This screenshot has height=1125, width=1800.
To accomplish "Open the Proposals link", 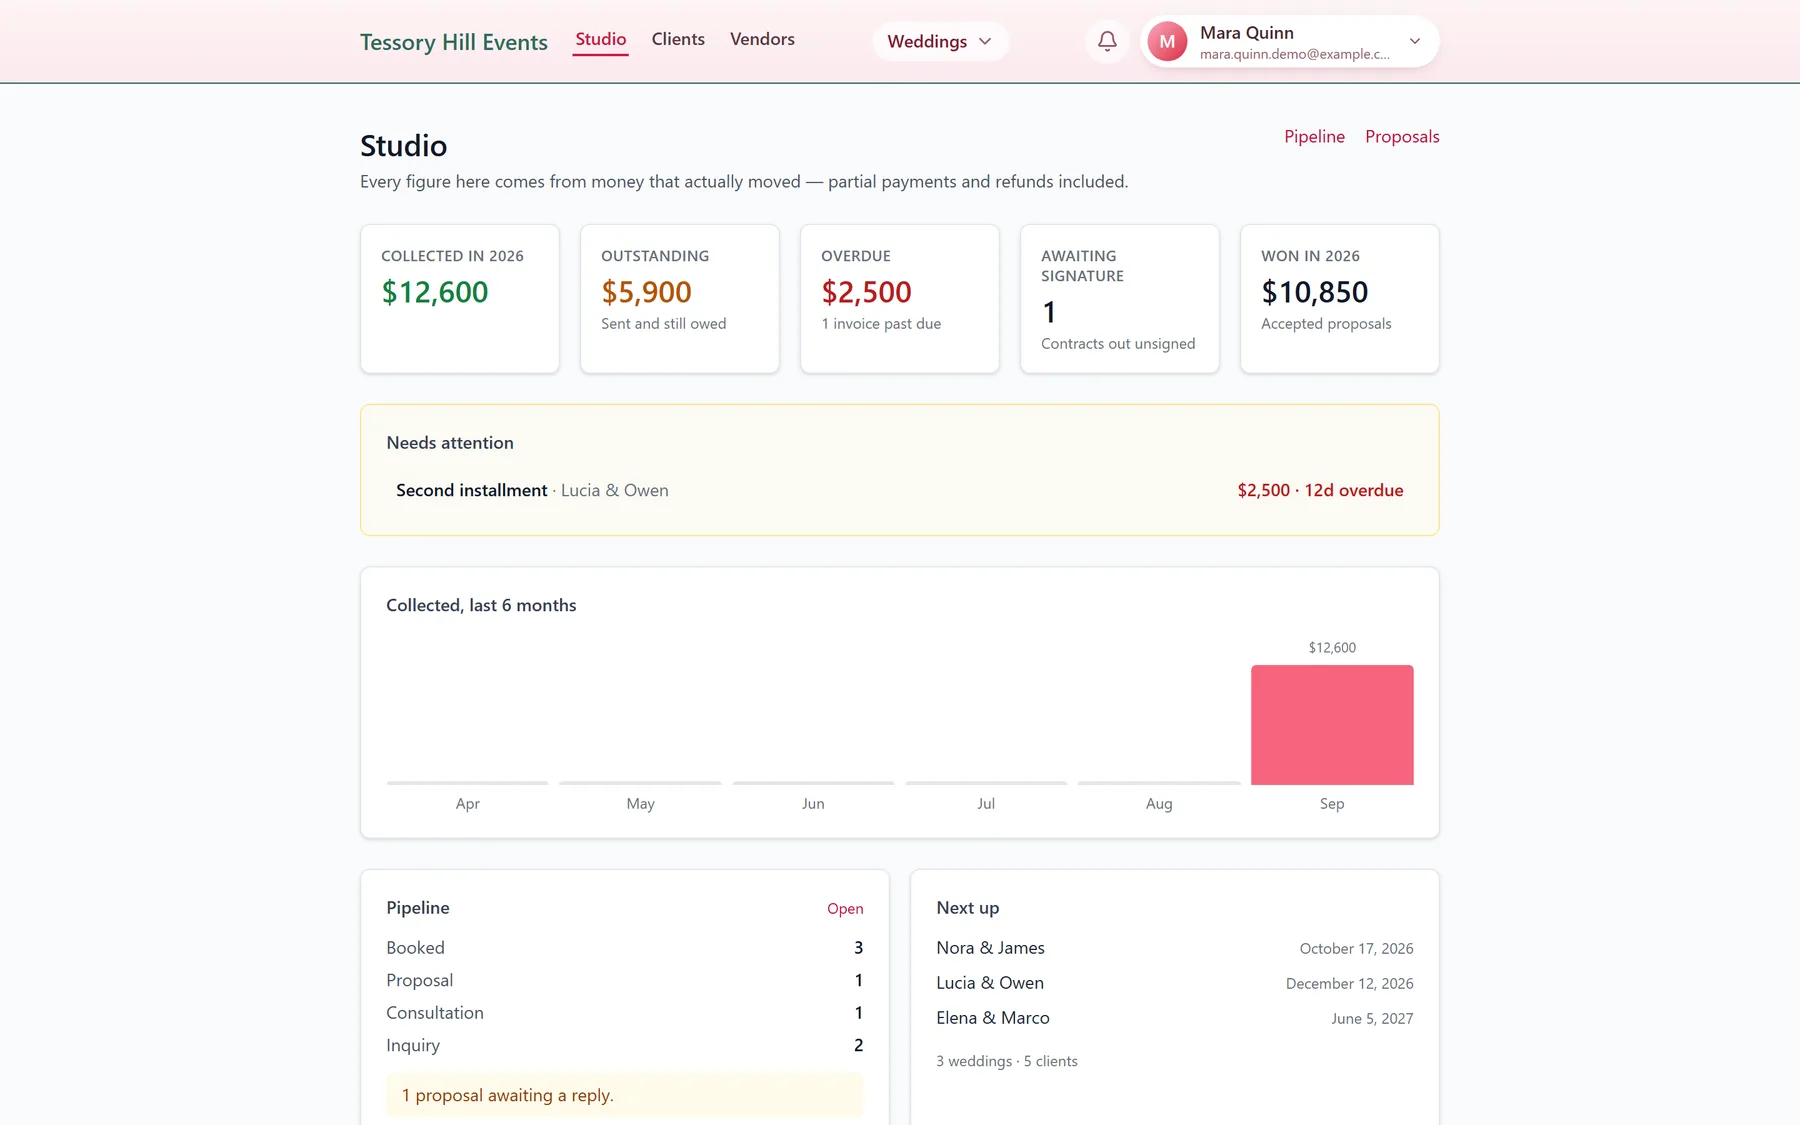I will [x=1402, y=136].
